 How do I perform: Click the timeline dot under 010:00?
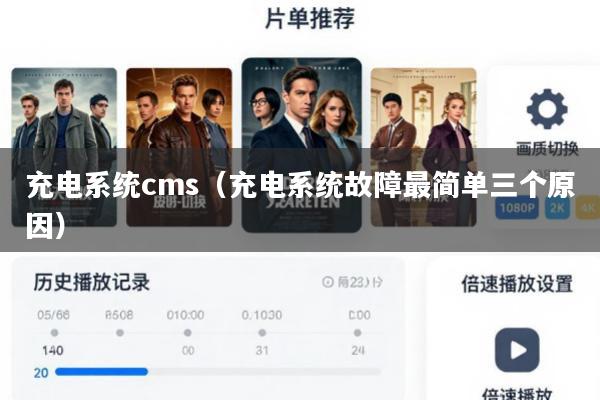[x=188, y=333]
